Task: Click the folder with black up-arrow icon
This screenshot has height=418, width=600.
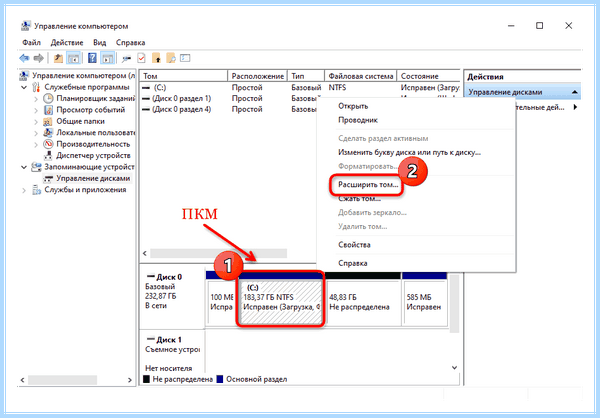Action: point(156,58)
